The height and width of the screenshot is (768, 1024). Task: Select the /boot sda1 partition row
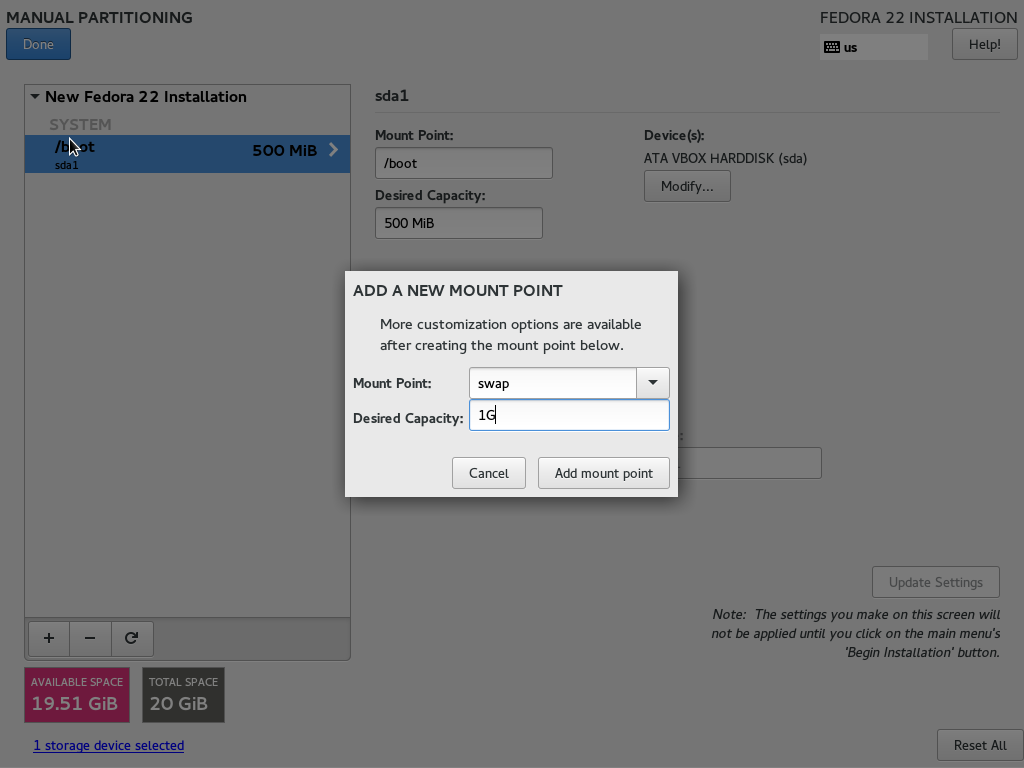point(187,154)
